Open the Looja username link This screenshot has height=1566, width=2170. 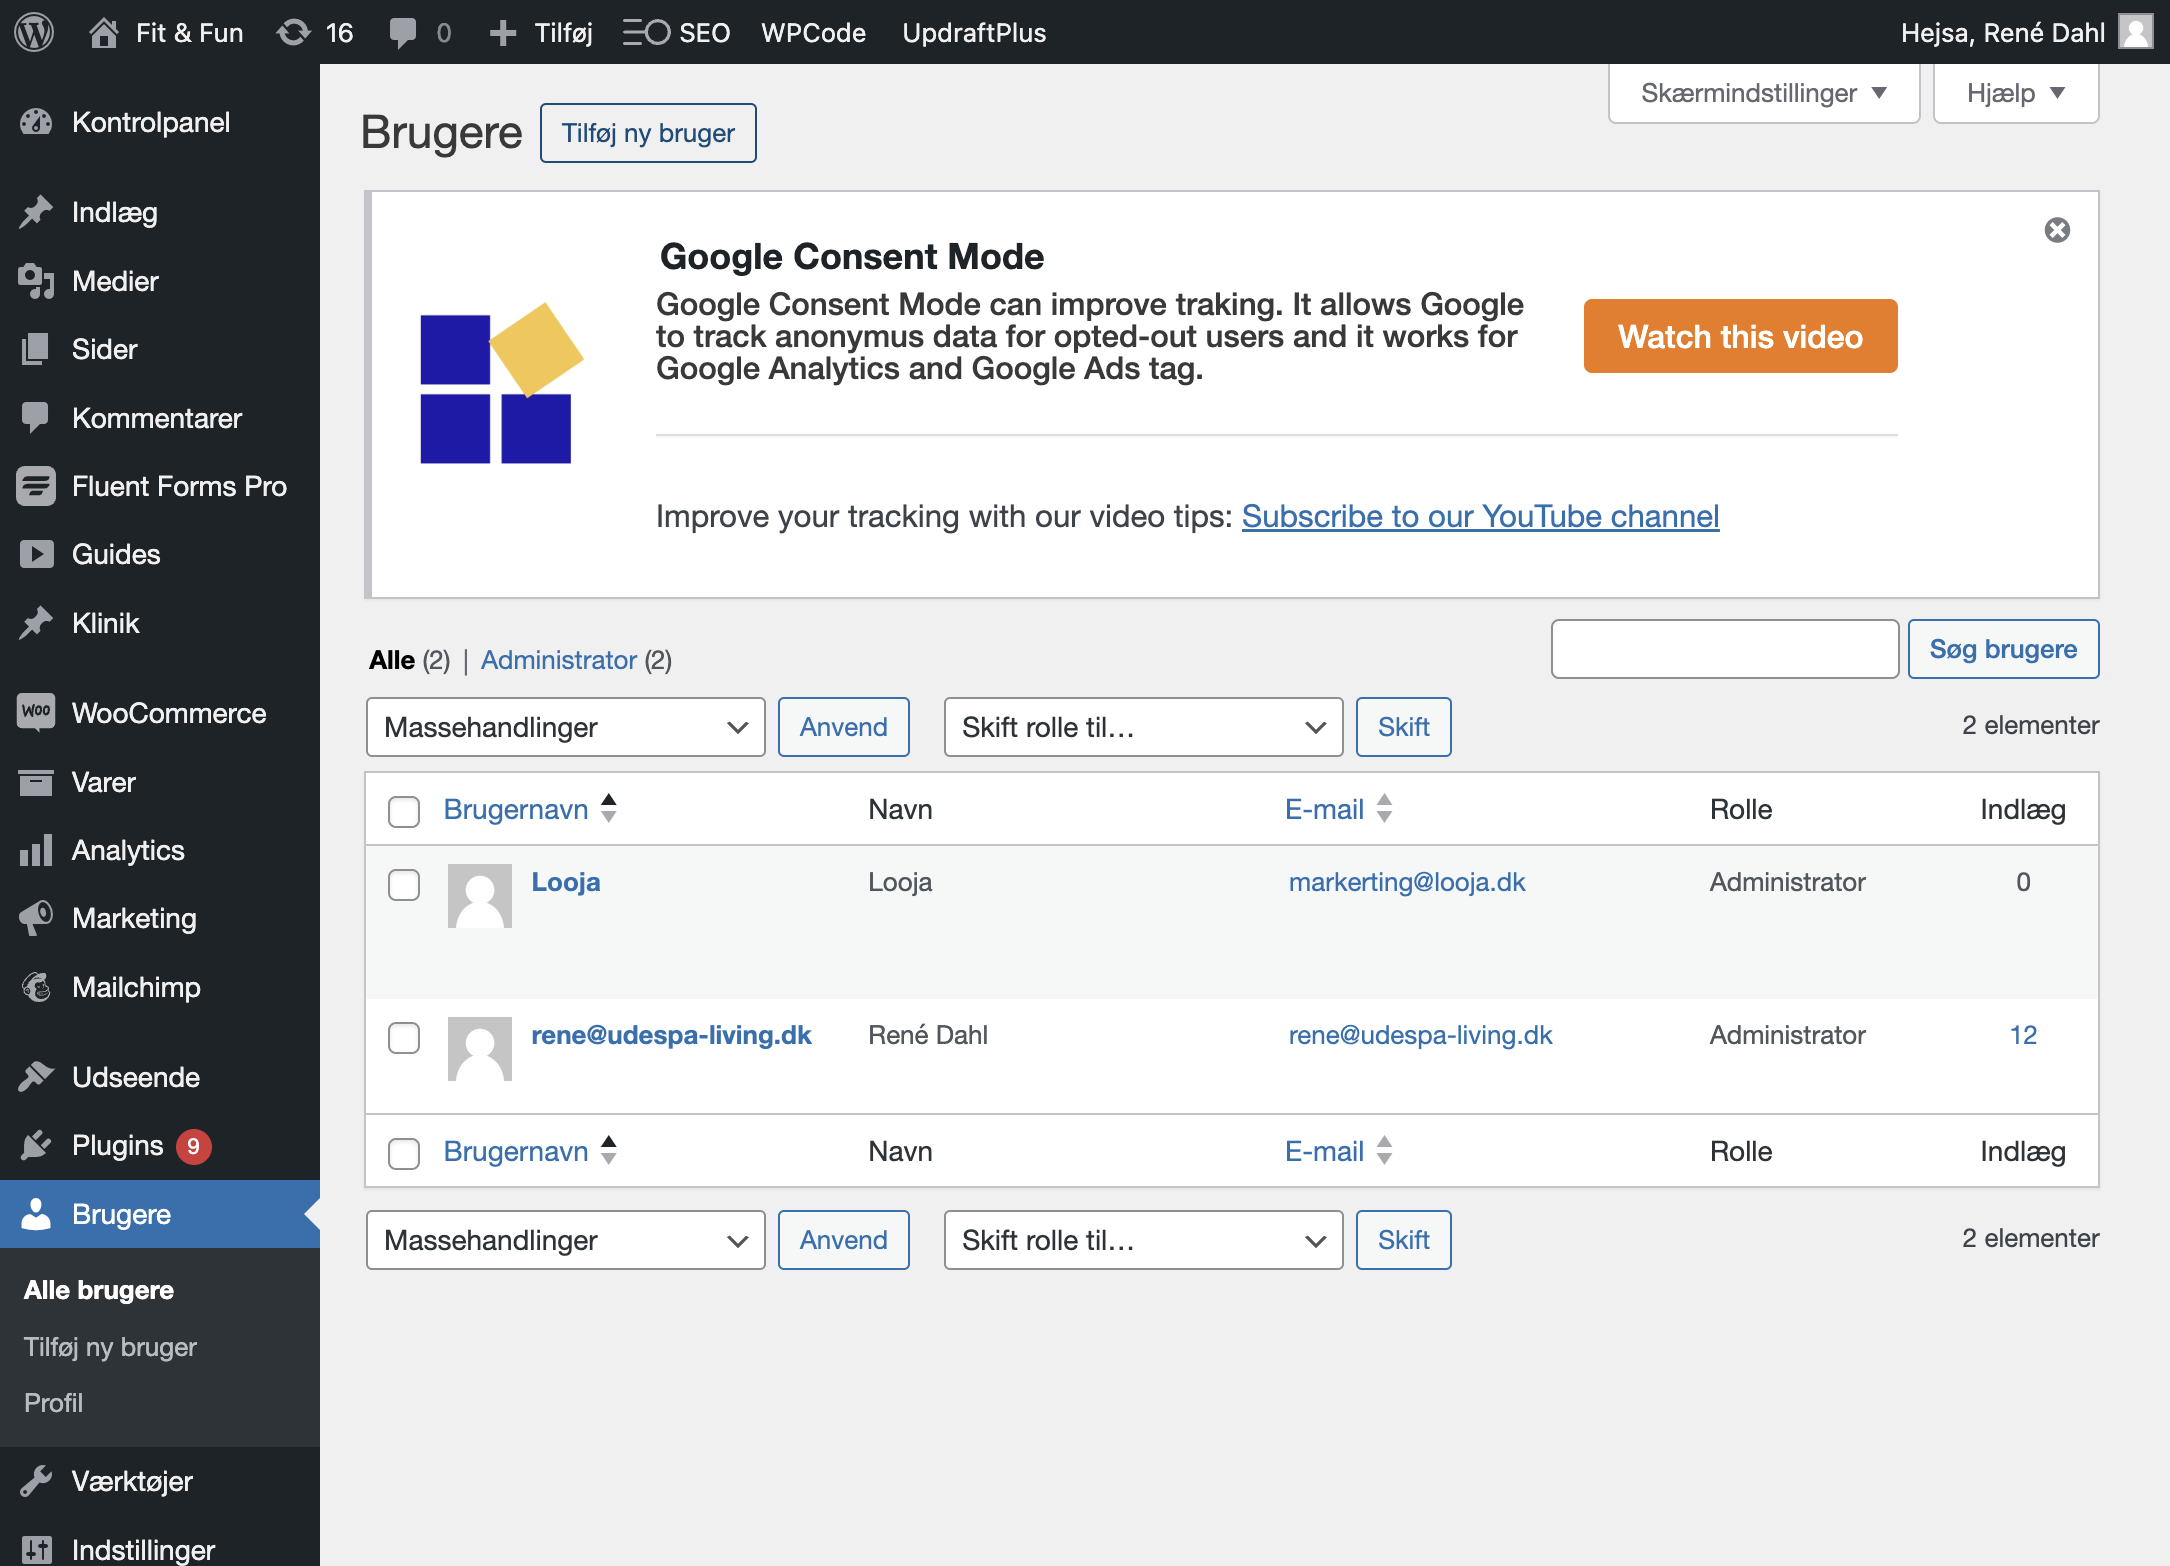(x=566, y=882)
